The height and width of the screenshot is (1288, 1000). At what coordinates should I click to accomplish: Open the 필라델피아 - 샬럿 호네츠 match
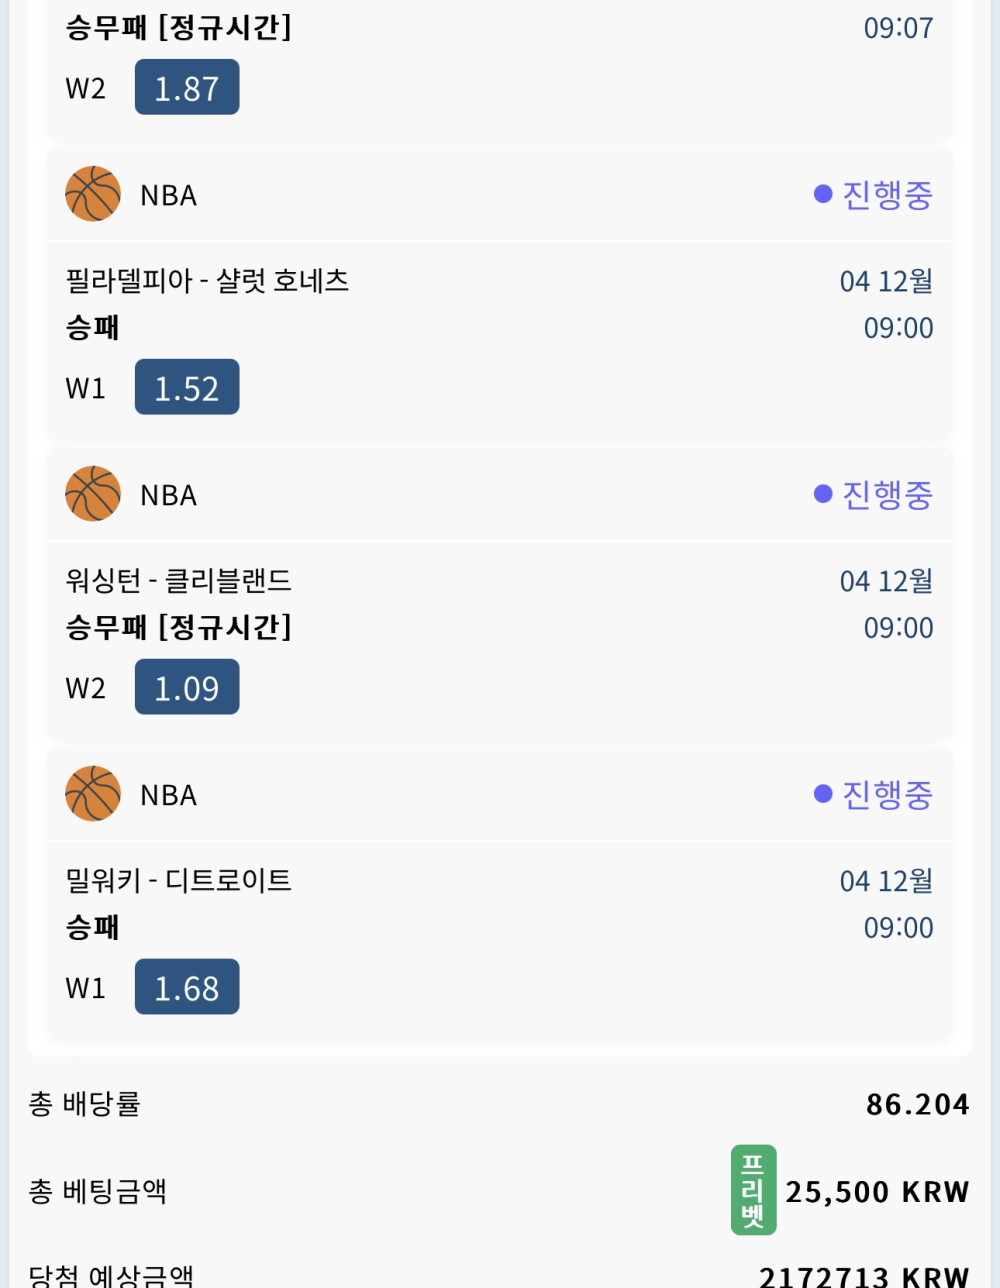click(207, 281)
